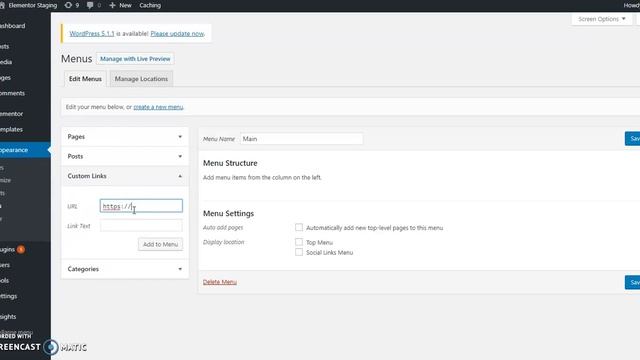
Task: Open Comments in the admin sidebar
Action: pyautogui.click(x=13, y=93)
